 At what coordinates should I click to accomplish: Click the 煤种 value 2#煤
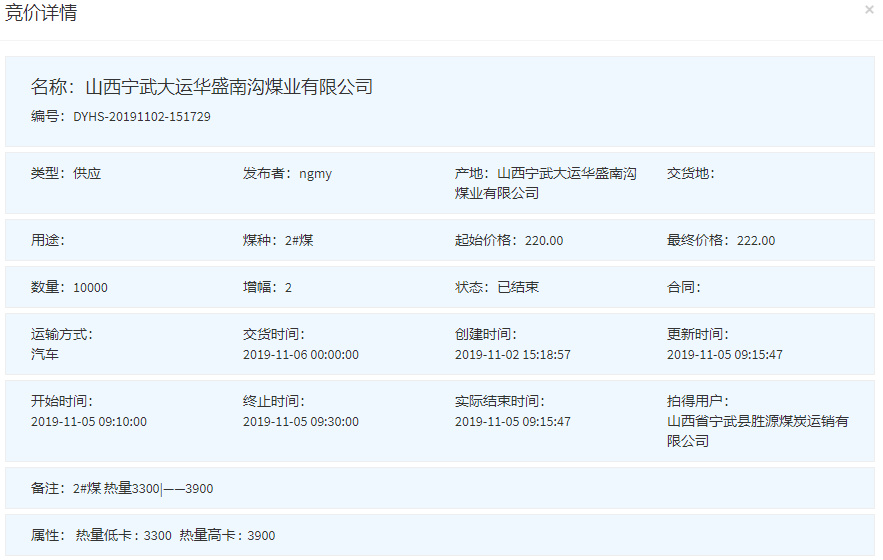point(299,241)
